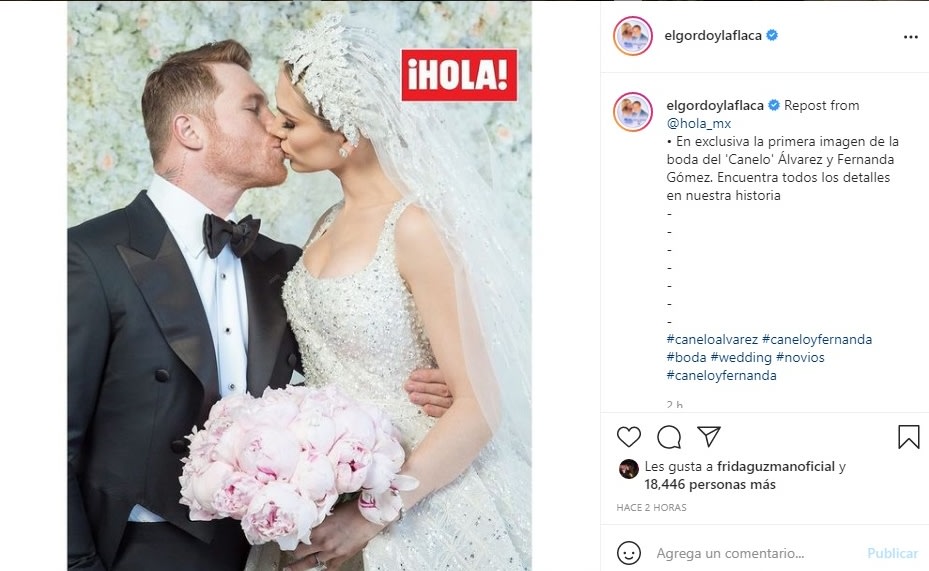View '18,446 personas más' likes list
The height and width of the screenshot is (571, 929).
click(x=710, y=485)
